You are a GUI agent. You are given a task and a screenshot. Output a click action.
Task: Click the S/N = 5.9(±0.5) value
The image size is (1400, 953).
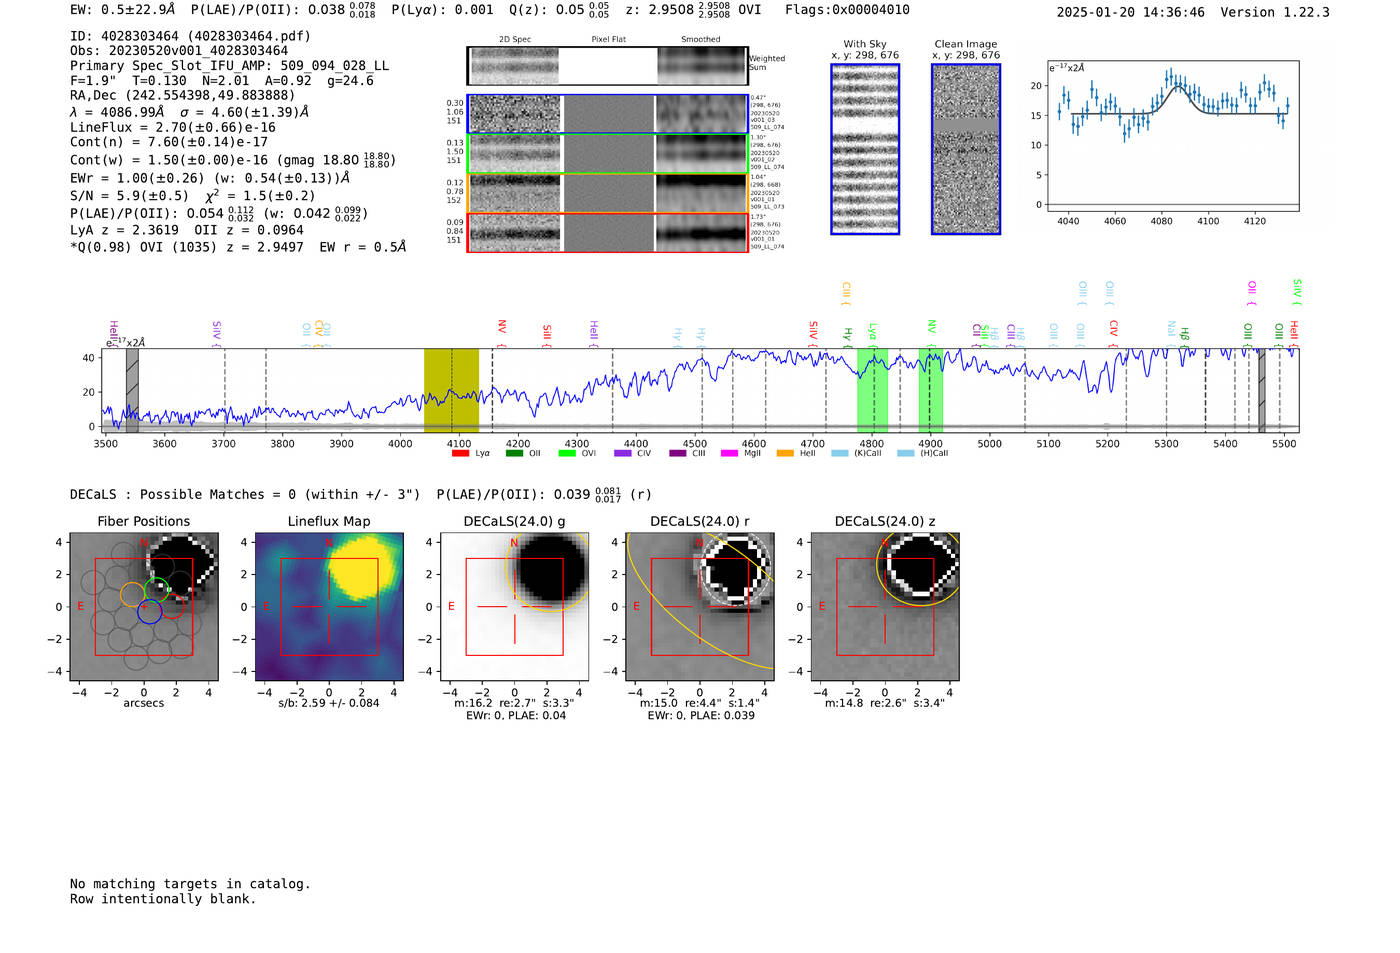point(129,196)
